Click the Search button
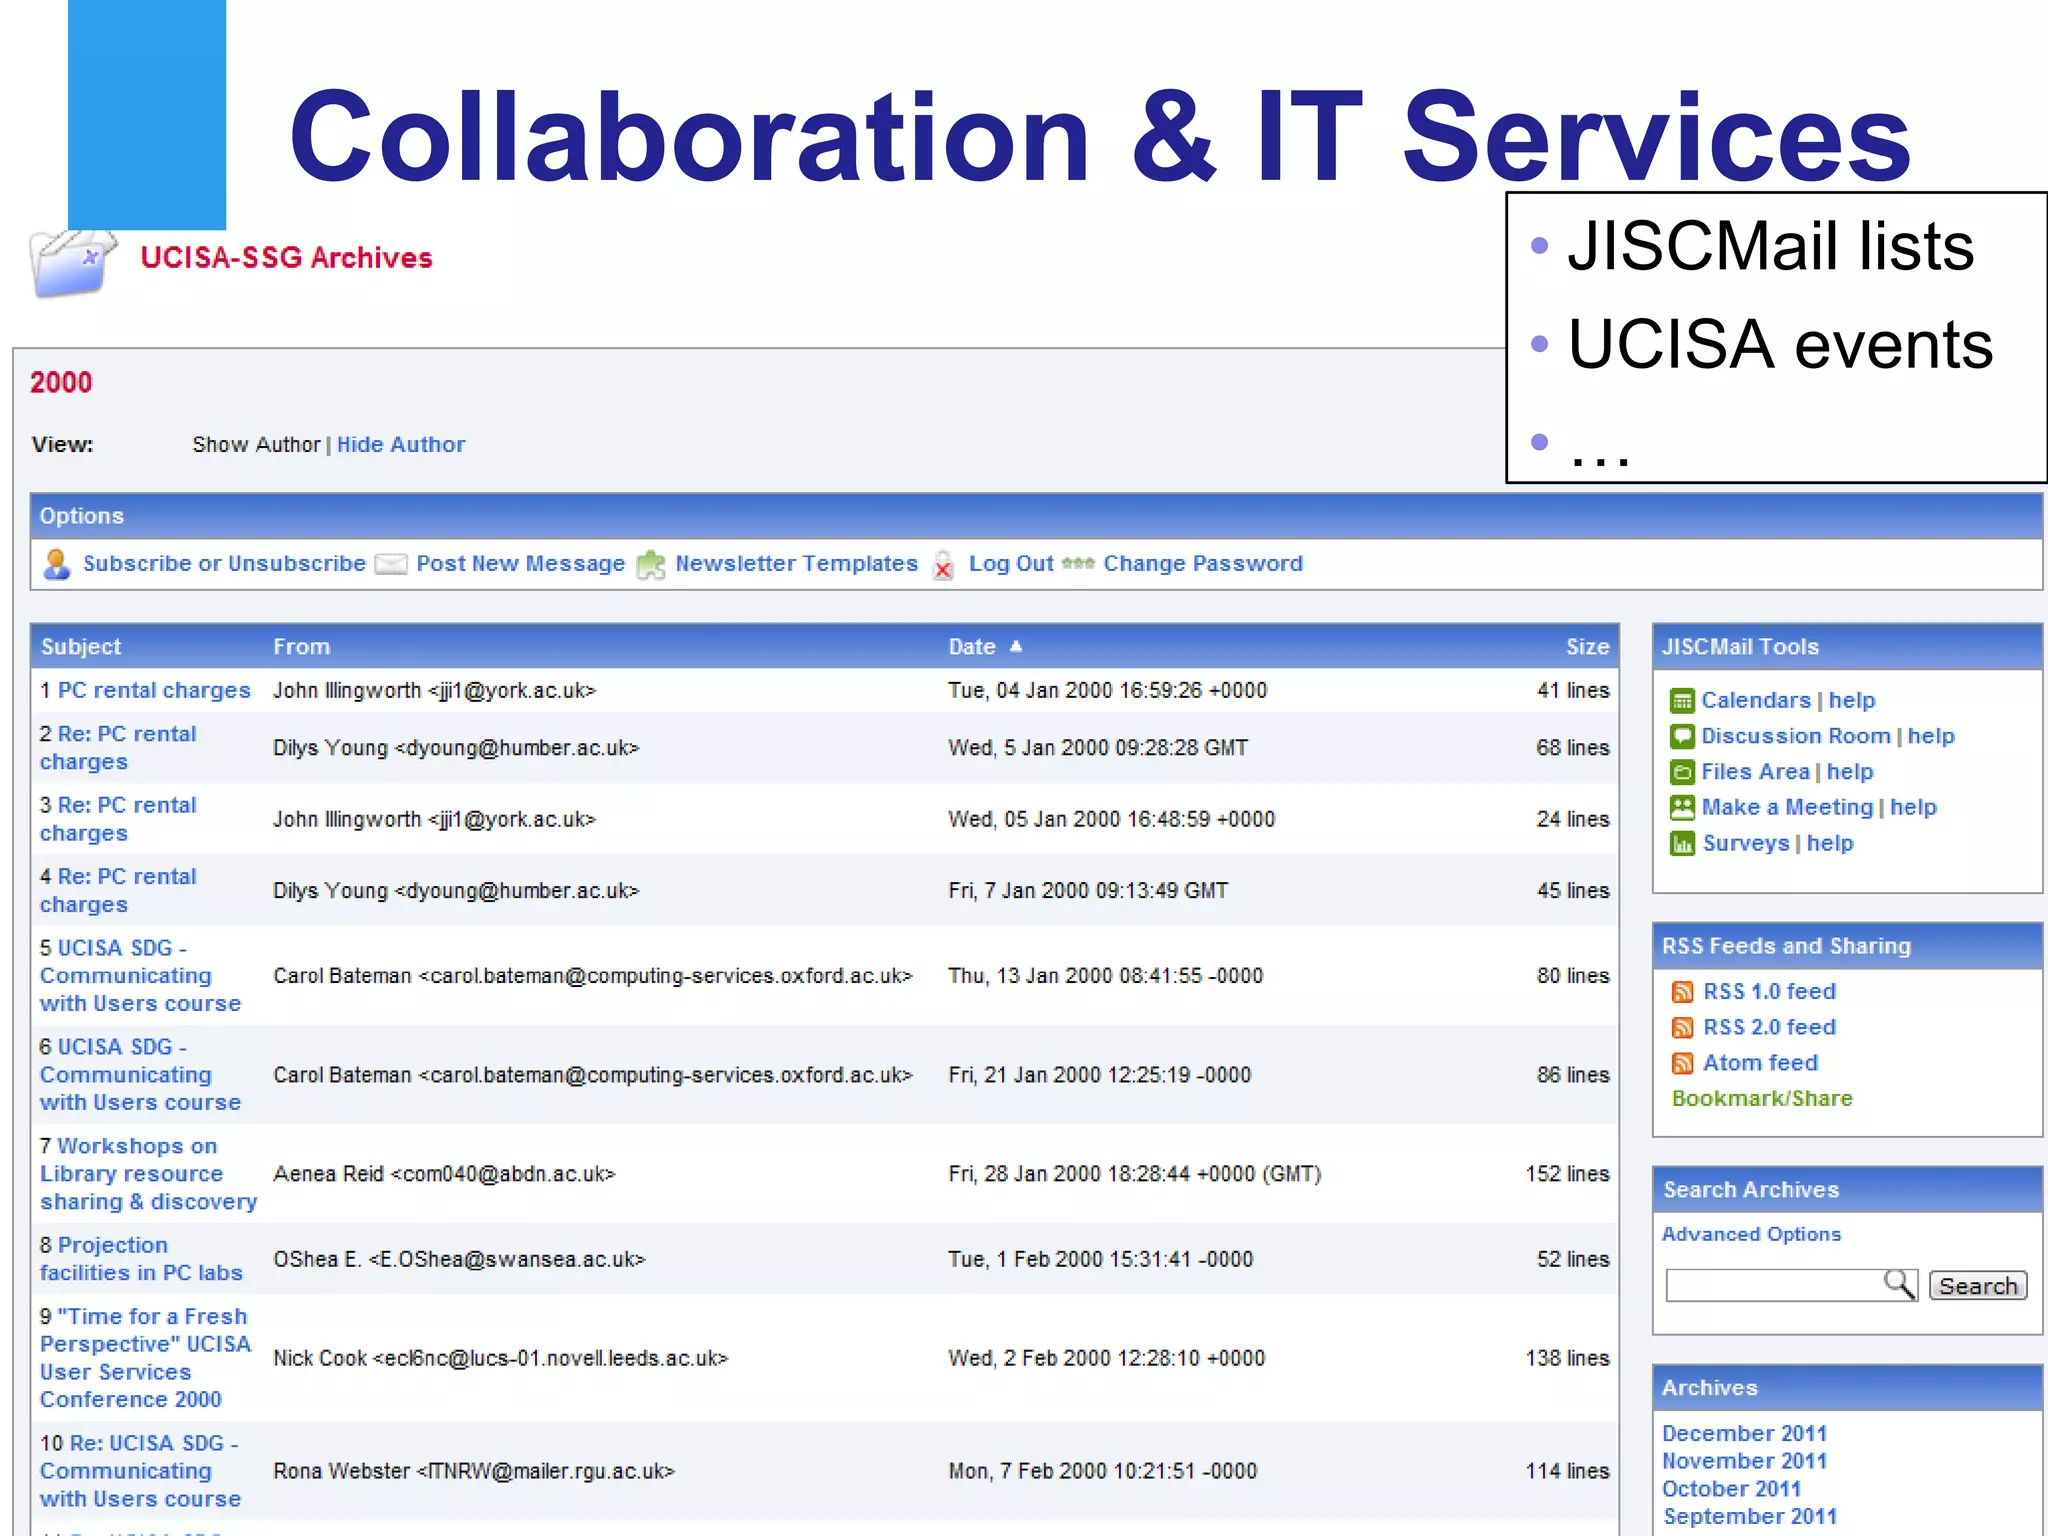Image resolution: width=2048 pixels, height=1536 pixels. 1978,1286
